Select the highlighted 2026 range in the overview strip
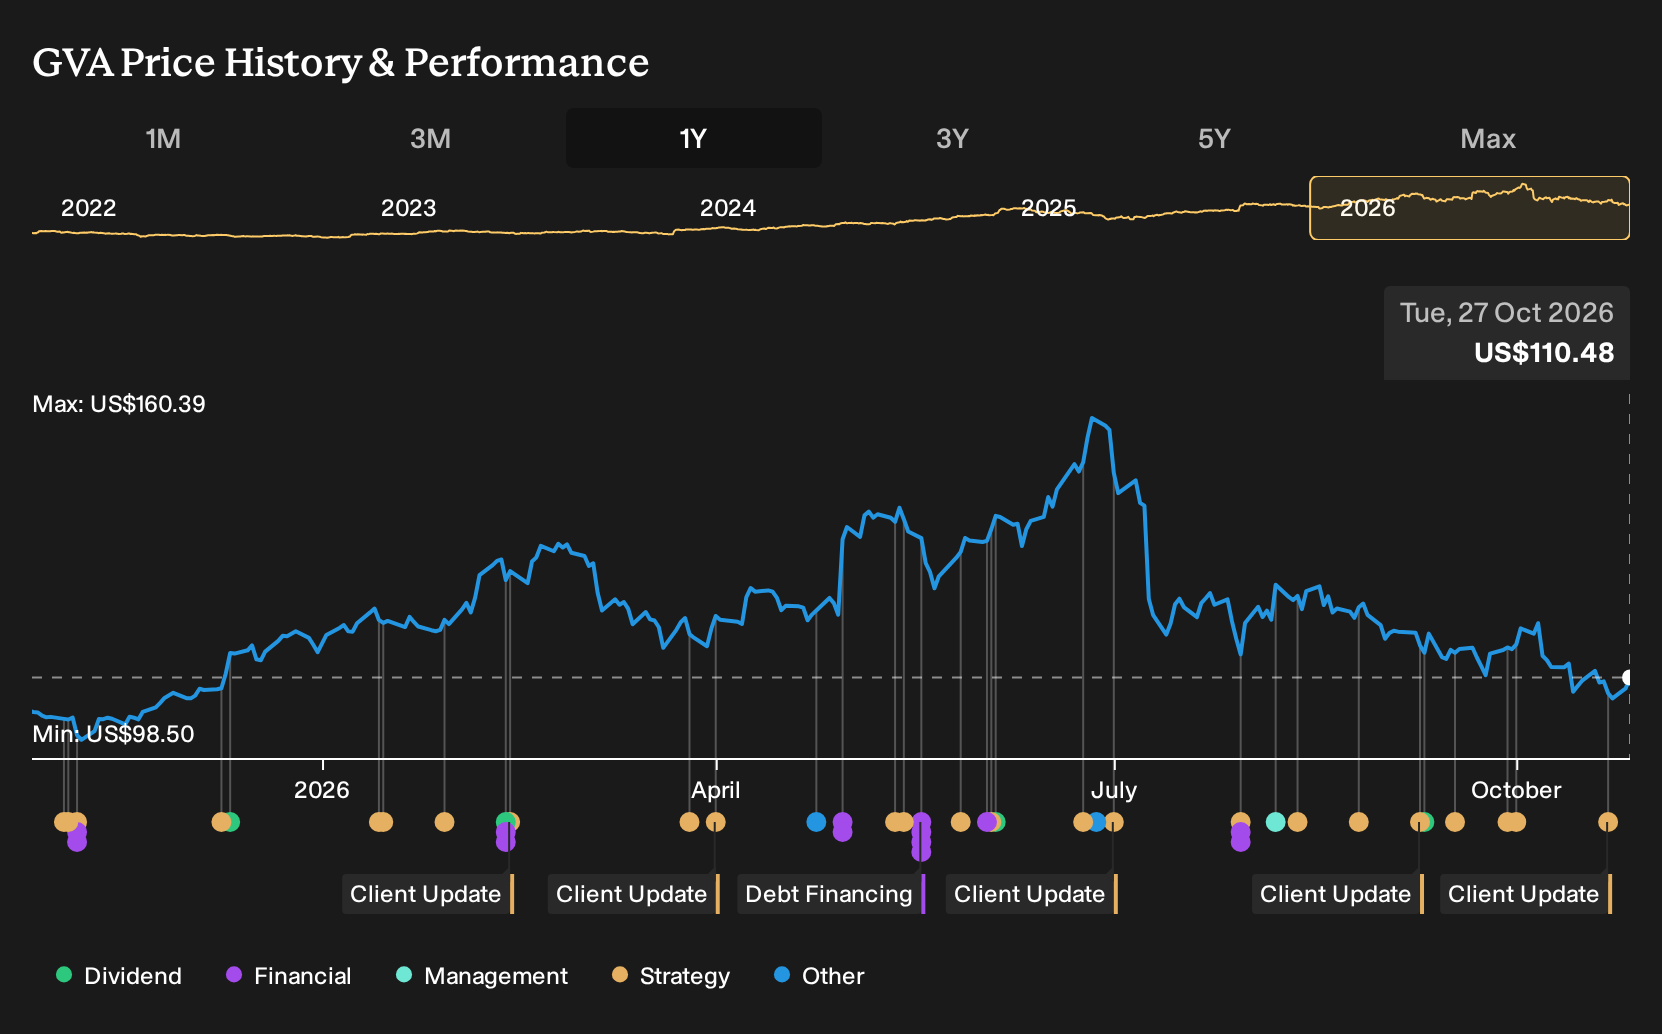The width and height of the screenshot is (1662, 1034). [1470, 208]
